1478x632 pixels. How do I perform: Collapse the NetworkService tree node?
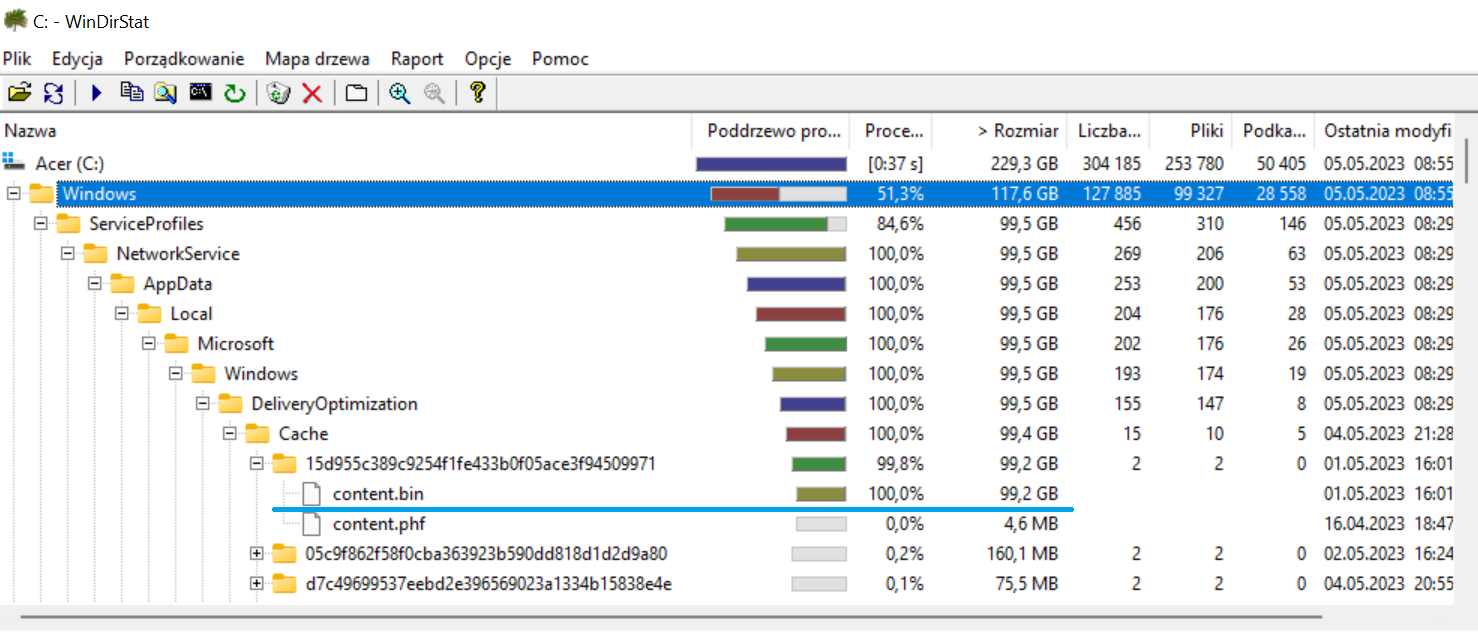[68, 253]
